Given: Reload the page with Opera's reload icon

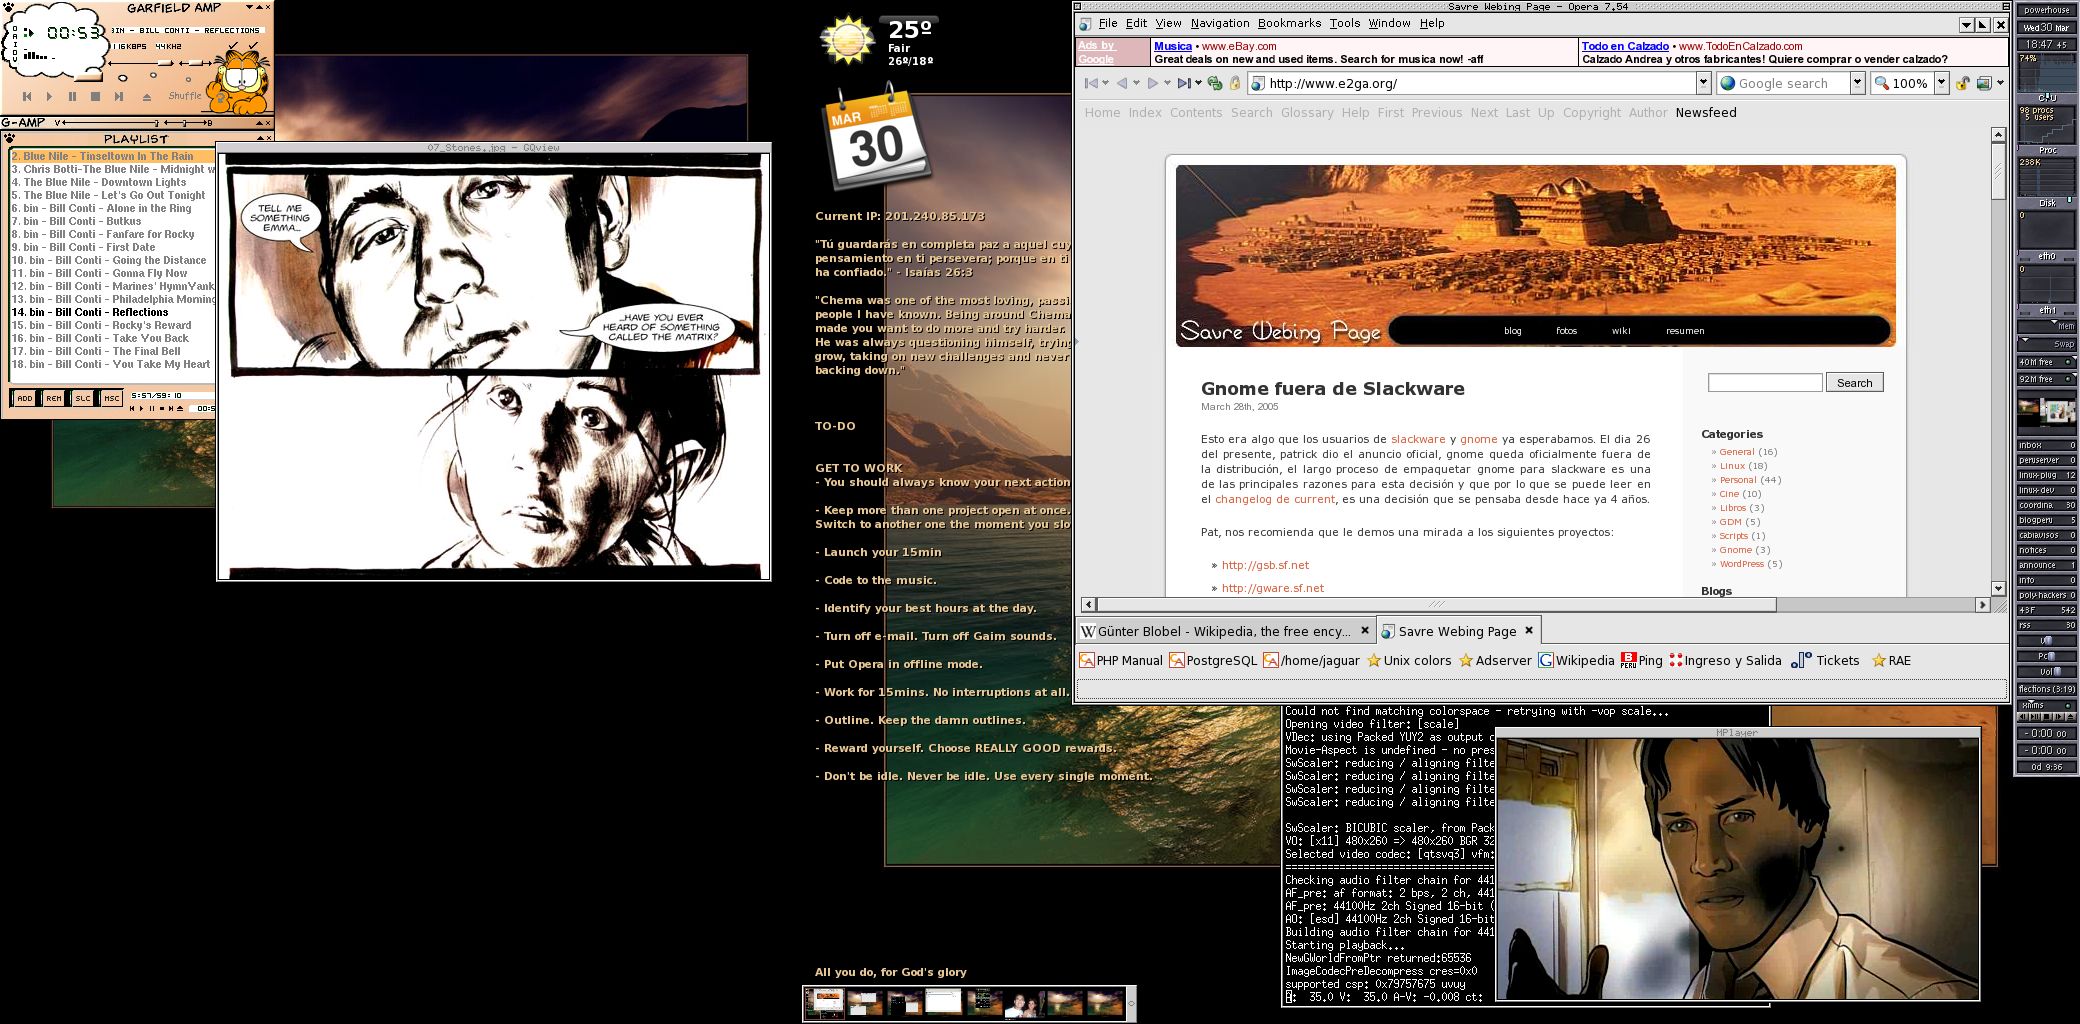Looking at the screenshot, I should [1215, 83].
